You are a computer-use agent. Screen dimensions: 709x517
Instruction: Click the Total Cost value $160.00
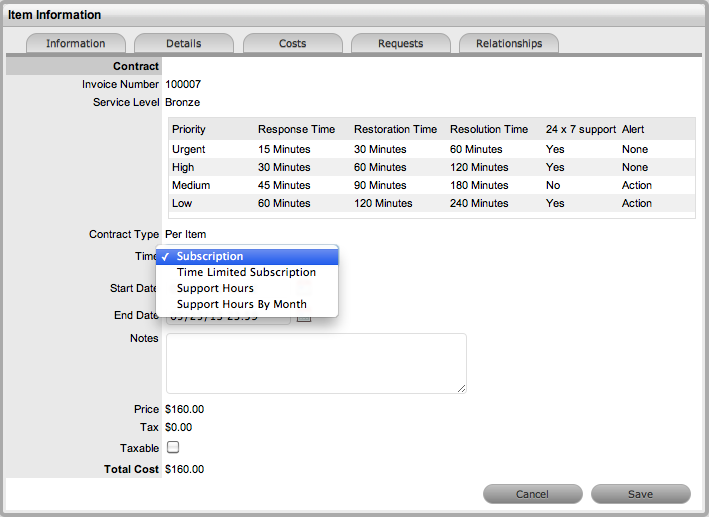pos(184,470)
